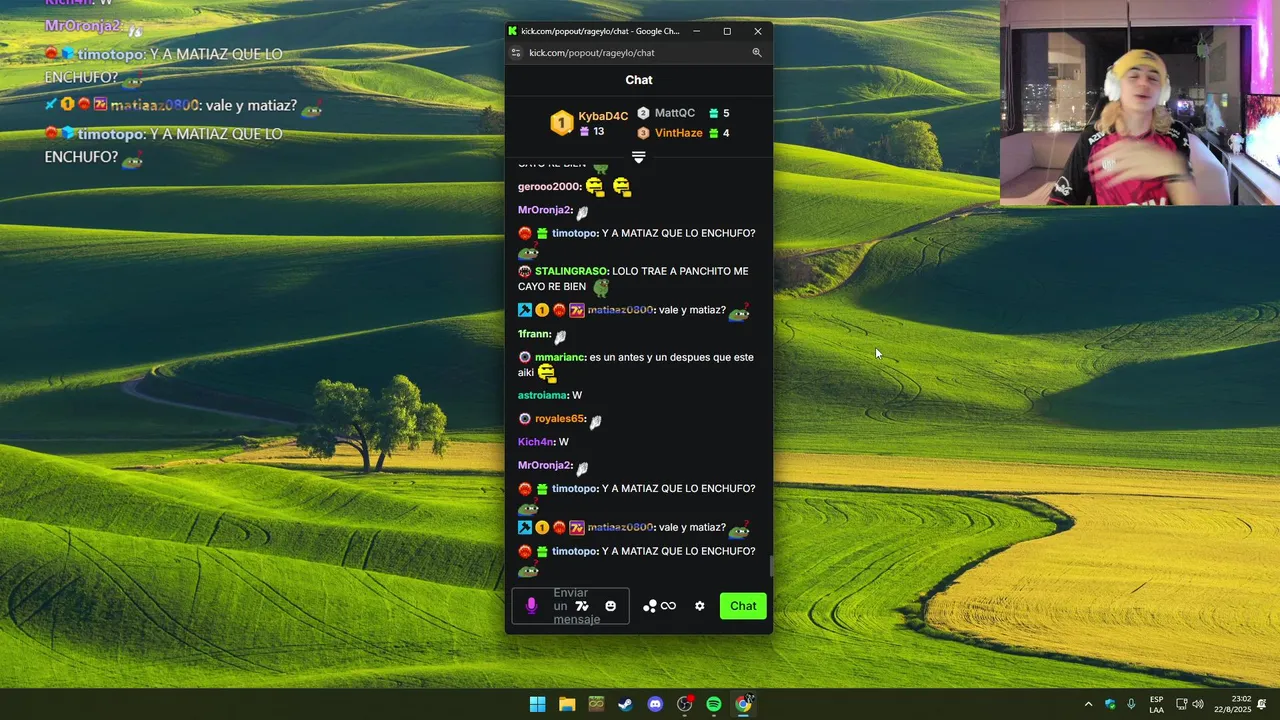The width and height of the screenshot is (1280, 720).
Task: Click username mmarianc in chat
Action: pos(559,357)
